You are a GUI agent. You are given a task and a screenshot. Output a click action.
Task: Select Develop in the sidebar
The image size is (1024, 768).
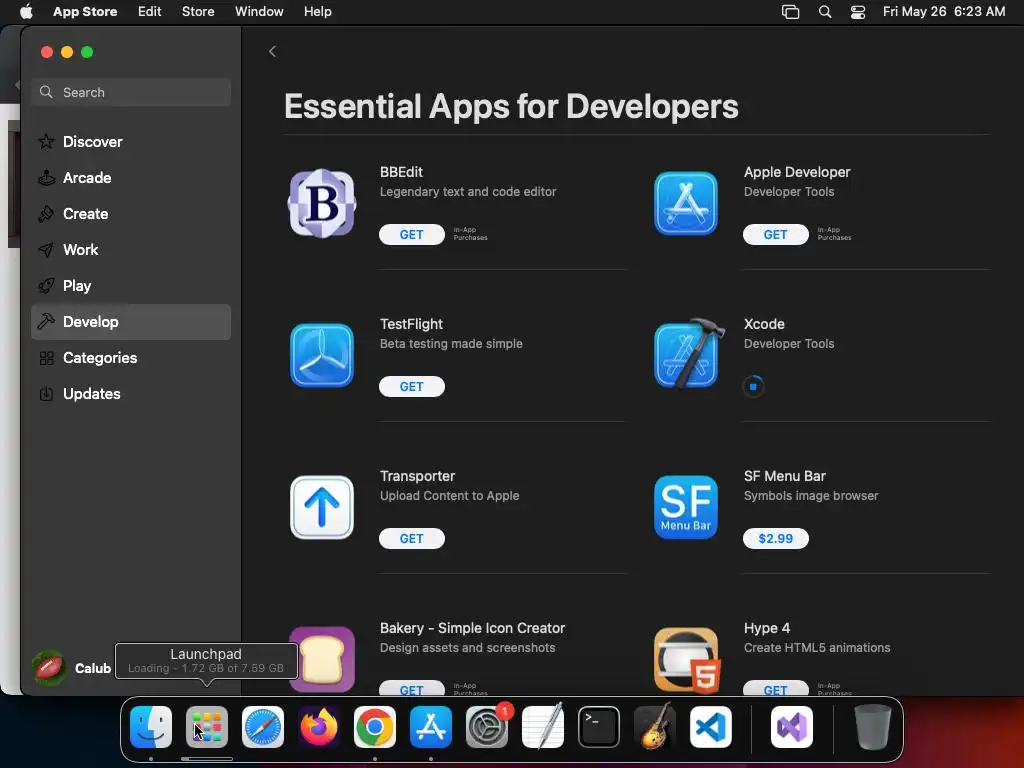point(131,322)
